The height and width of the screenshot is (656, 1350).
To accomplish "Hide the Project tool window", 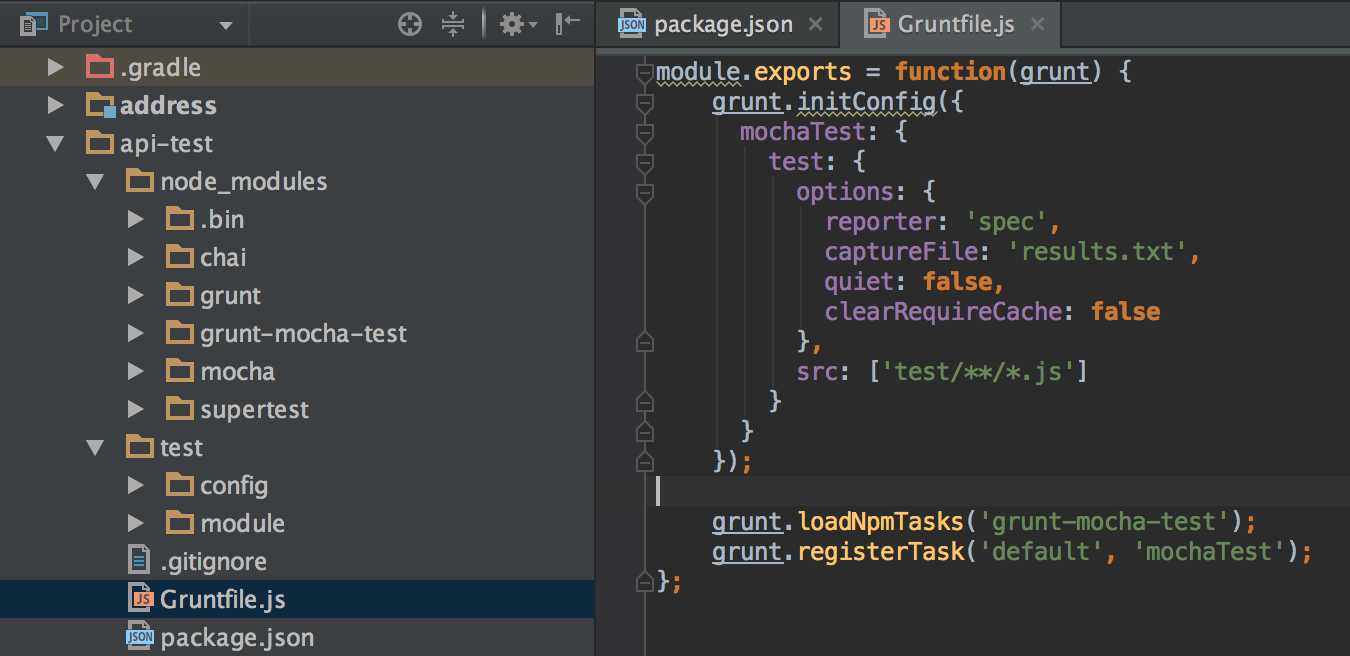I will (x=567, y=24).
